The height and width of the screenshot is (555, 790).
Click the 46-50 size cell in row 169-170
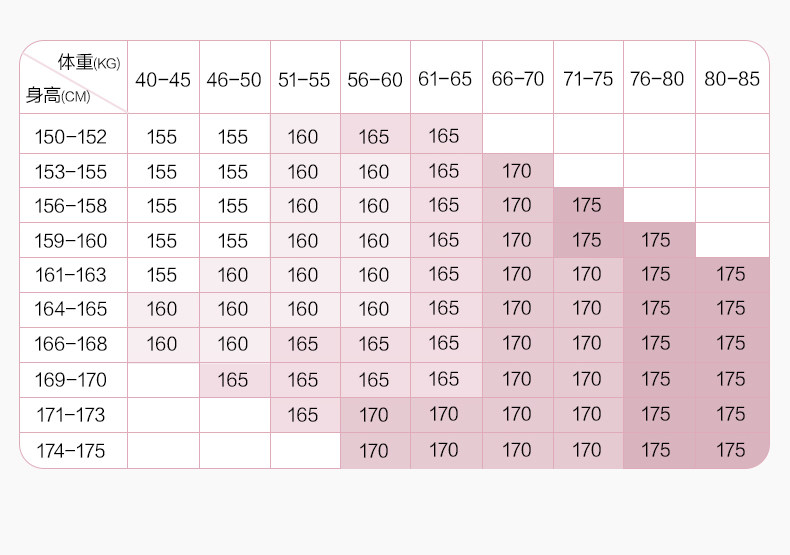(232, 380)
